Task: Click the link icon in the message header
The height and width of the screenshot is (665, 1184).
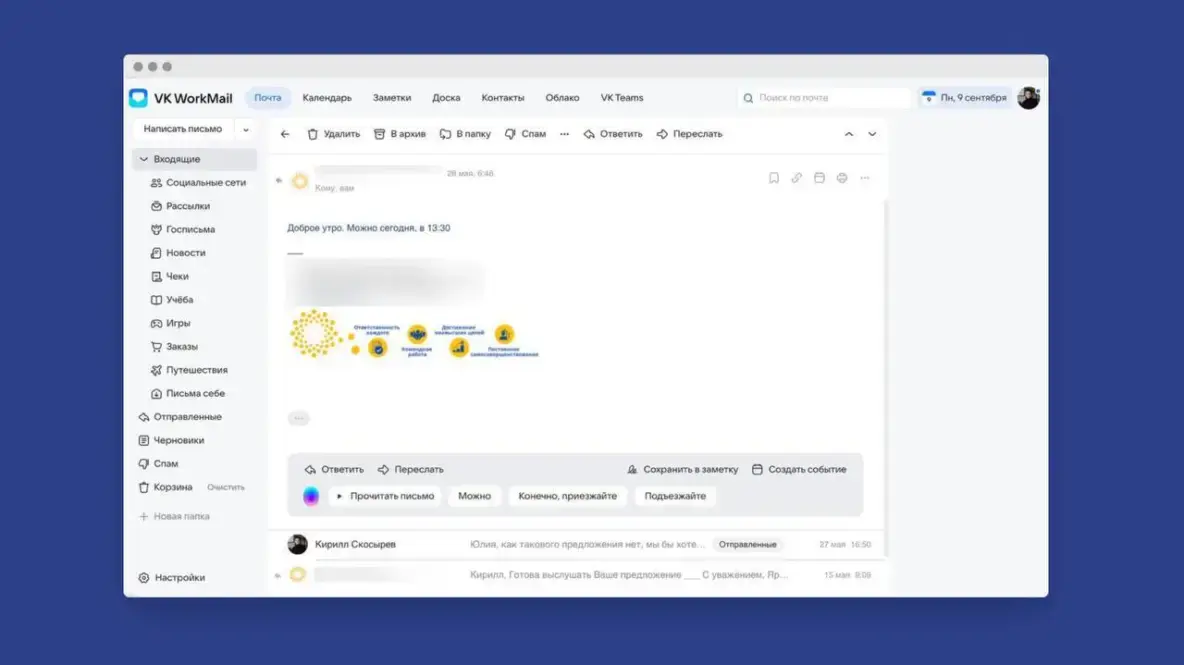Action: (x=796, y=178)
